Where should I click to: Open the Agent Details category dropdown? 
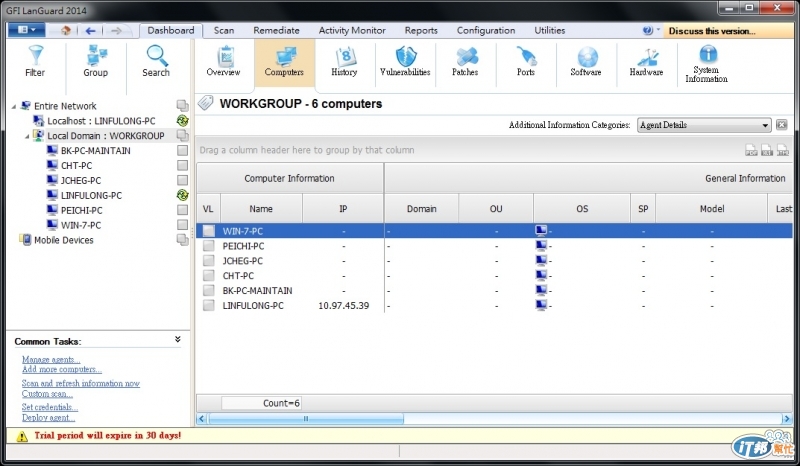click(704, 125)
